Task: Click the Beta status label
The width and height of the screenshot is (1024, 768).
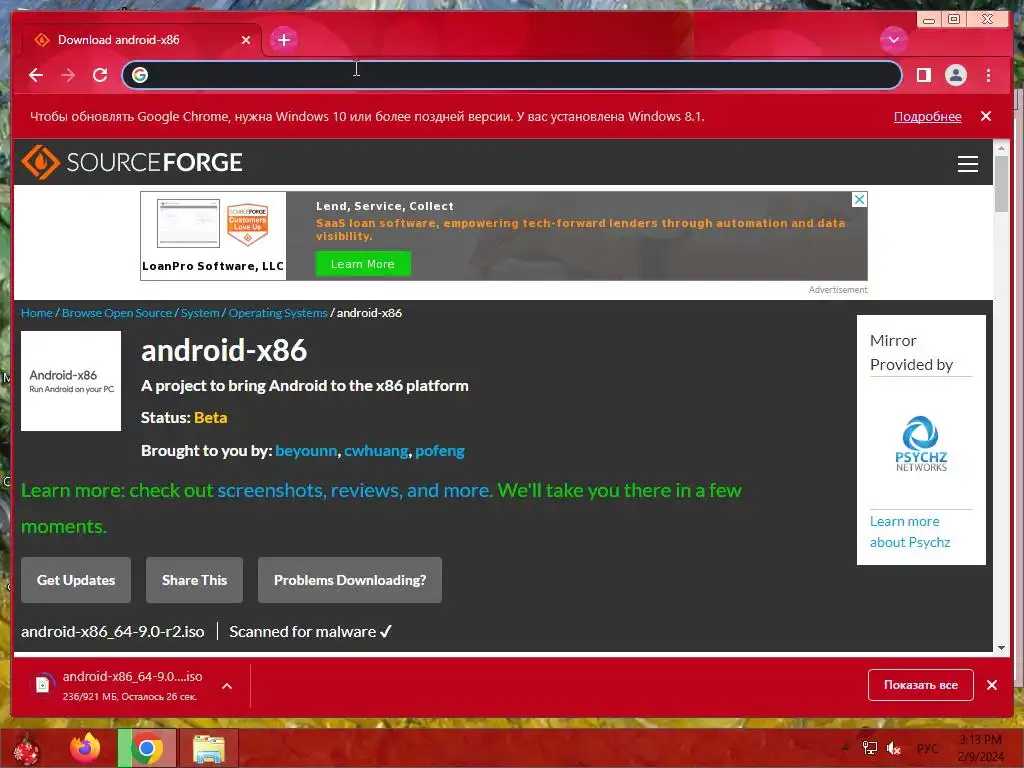Action: point(210,418)
